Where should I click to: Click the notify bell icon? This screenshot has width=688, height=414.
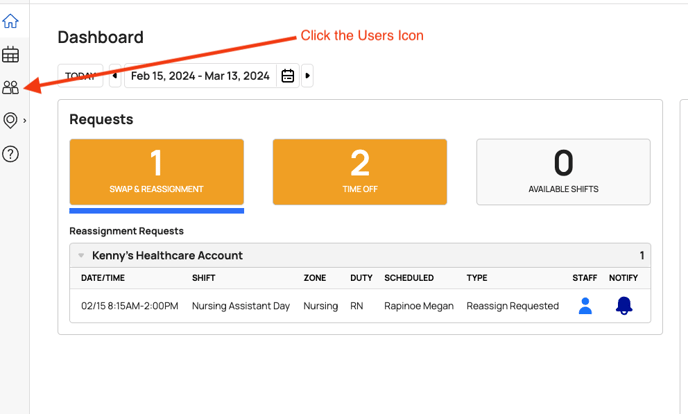[x=624, y=306]
